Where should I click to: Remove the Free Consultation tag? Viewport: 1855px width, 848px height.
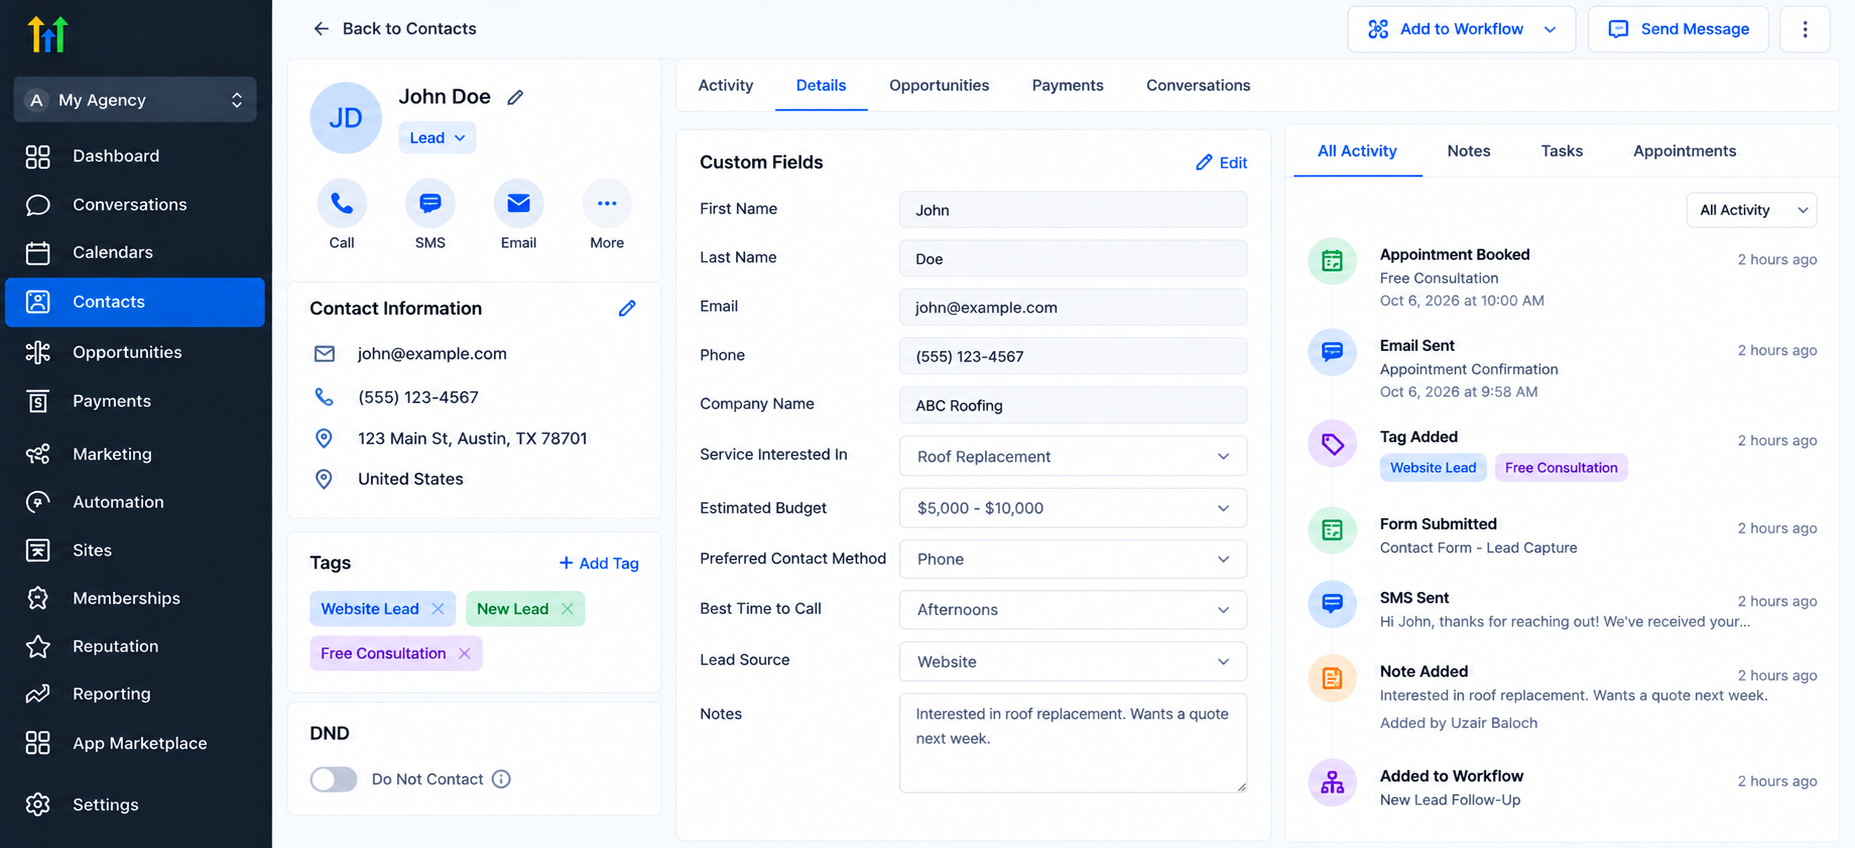(x=464, y=653)
